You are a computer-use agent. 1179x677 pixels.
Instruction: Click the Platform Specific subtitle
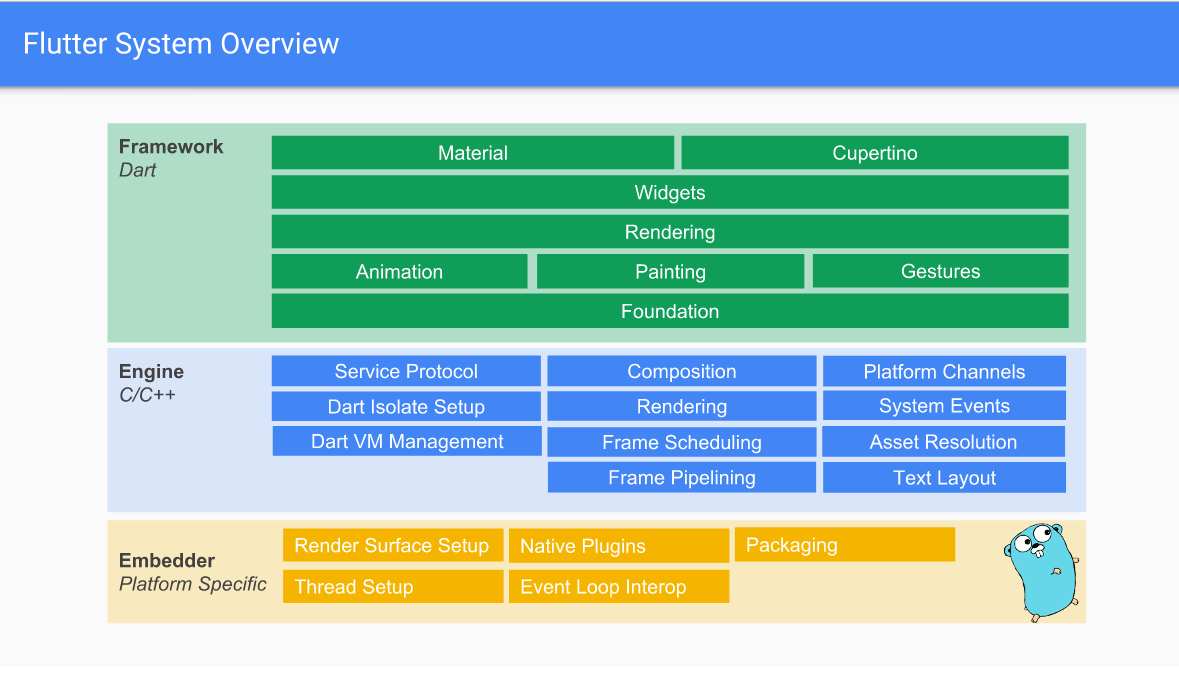pyautogui.click(x=192, y=584)
